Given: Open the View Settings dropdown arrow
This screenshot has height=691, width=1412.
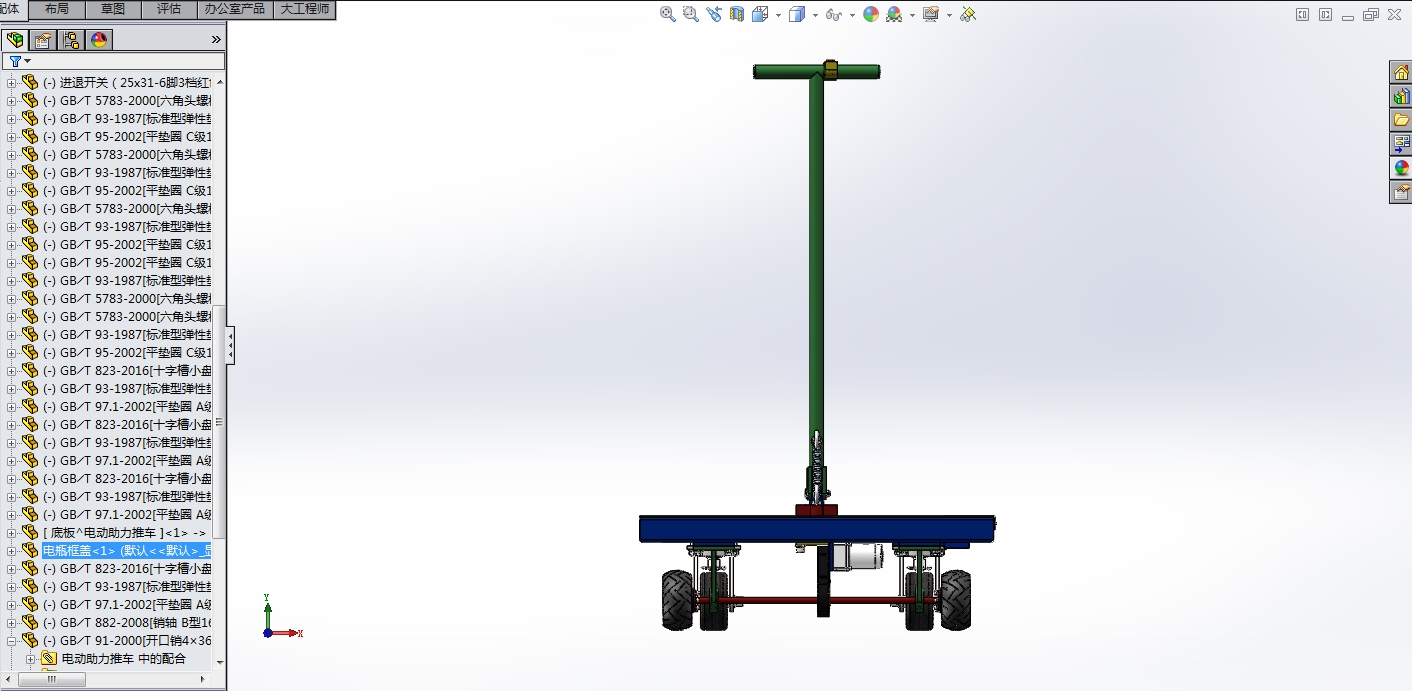Looking at the screenshot, I should coord(949,15).
